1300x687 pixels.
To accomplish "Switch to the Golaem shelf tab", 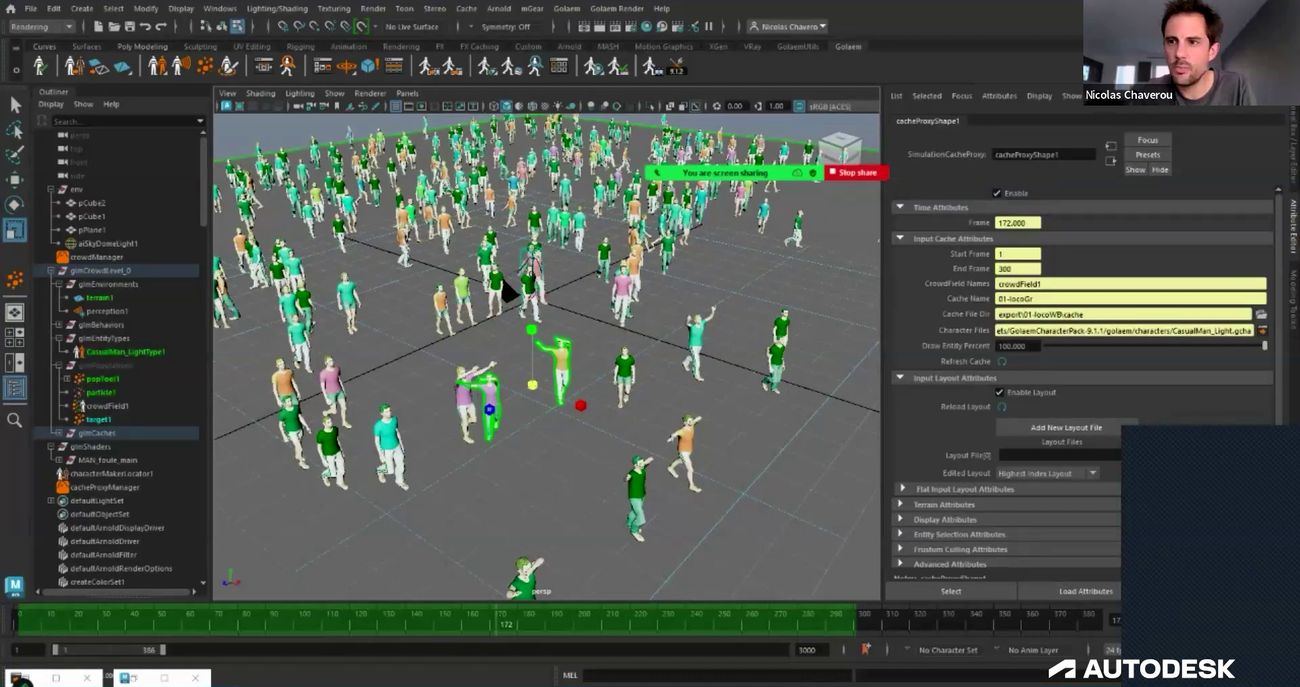I will [848, 46].
